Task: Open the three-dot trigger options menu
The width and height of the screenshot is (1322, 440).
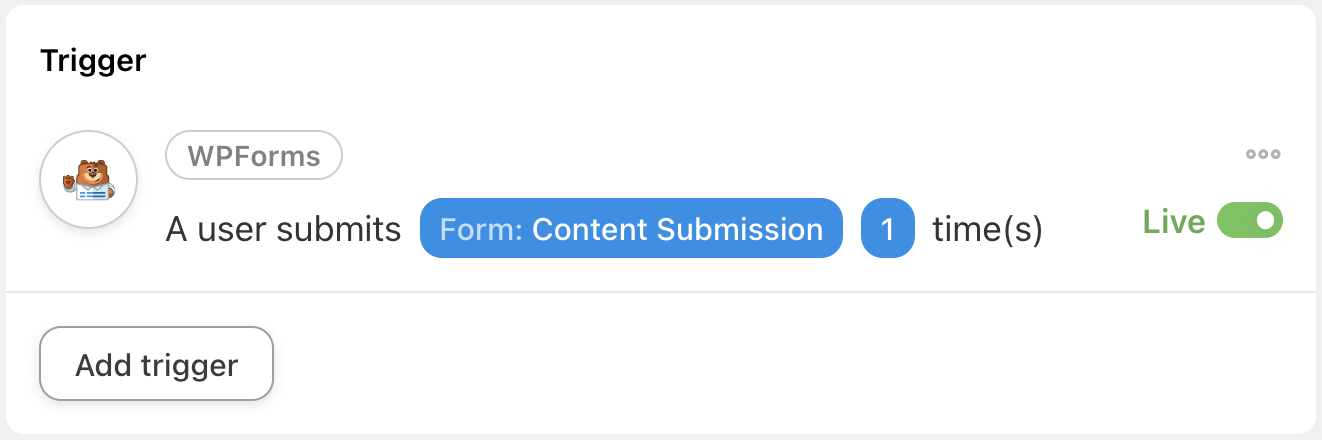Action: (1263, 155)
